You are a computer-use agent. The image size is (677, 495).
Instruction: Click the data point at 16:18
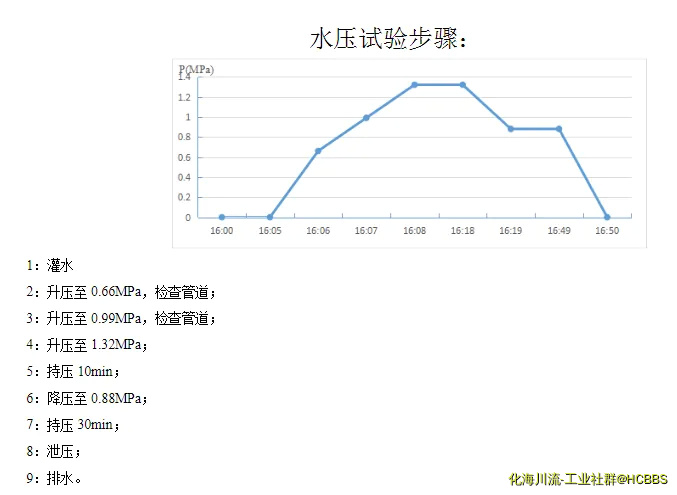pyautogui.click(x=463, y=85)
